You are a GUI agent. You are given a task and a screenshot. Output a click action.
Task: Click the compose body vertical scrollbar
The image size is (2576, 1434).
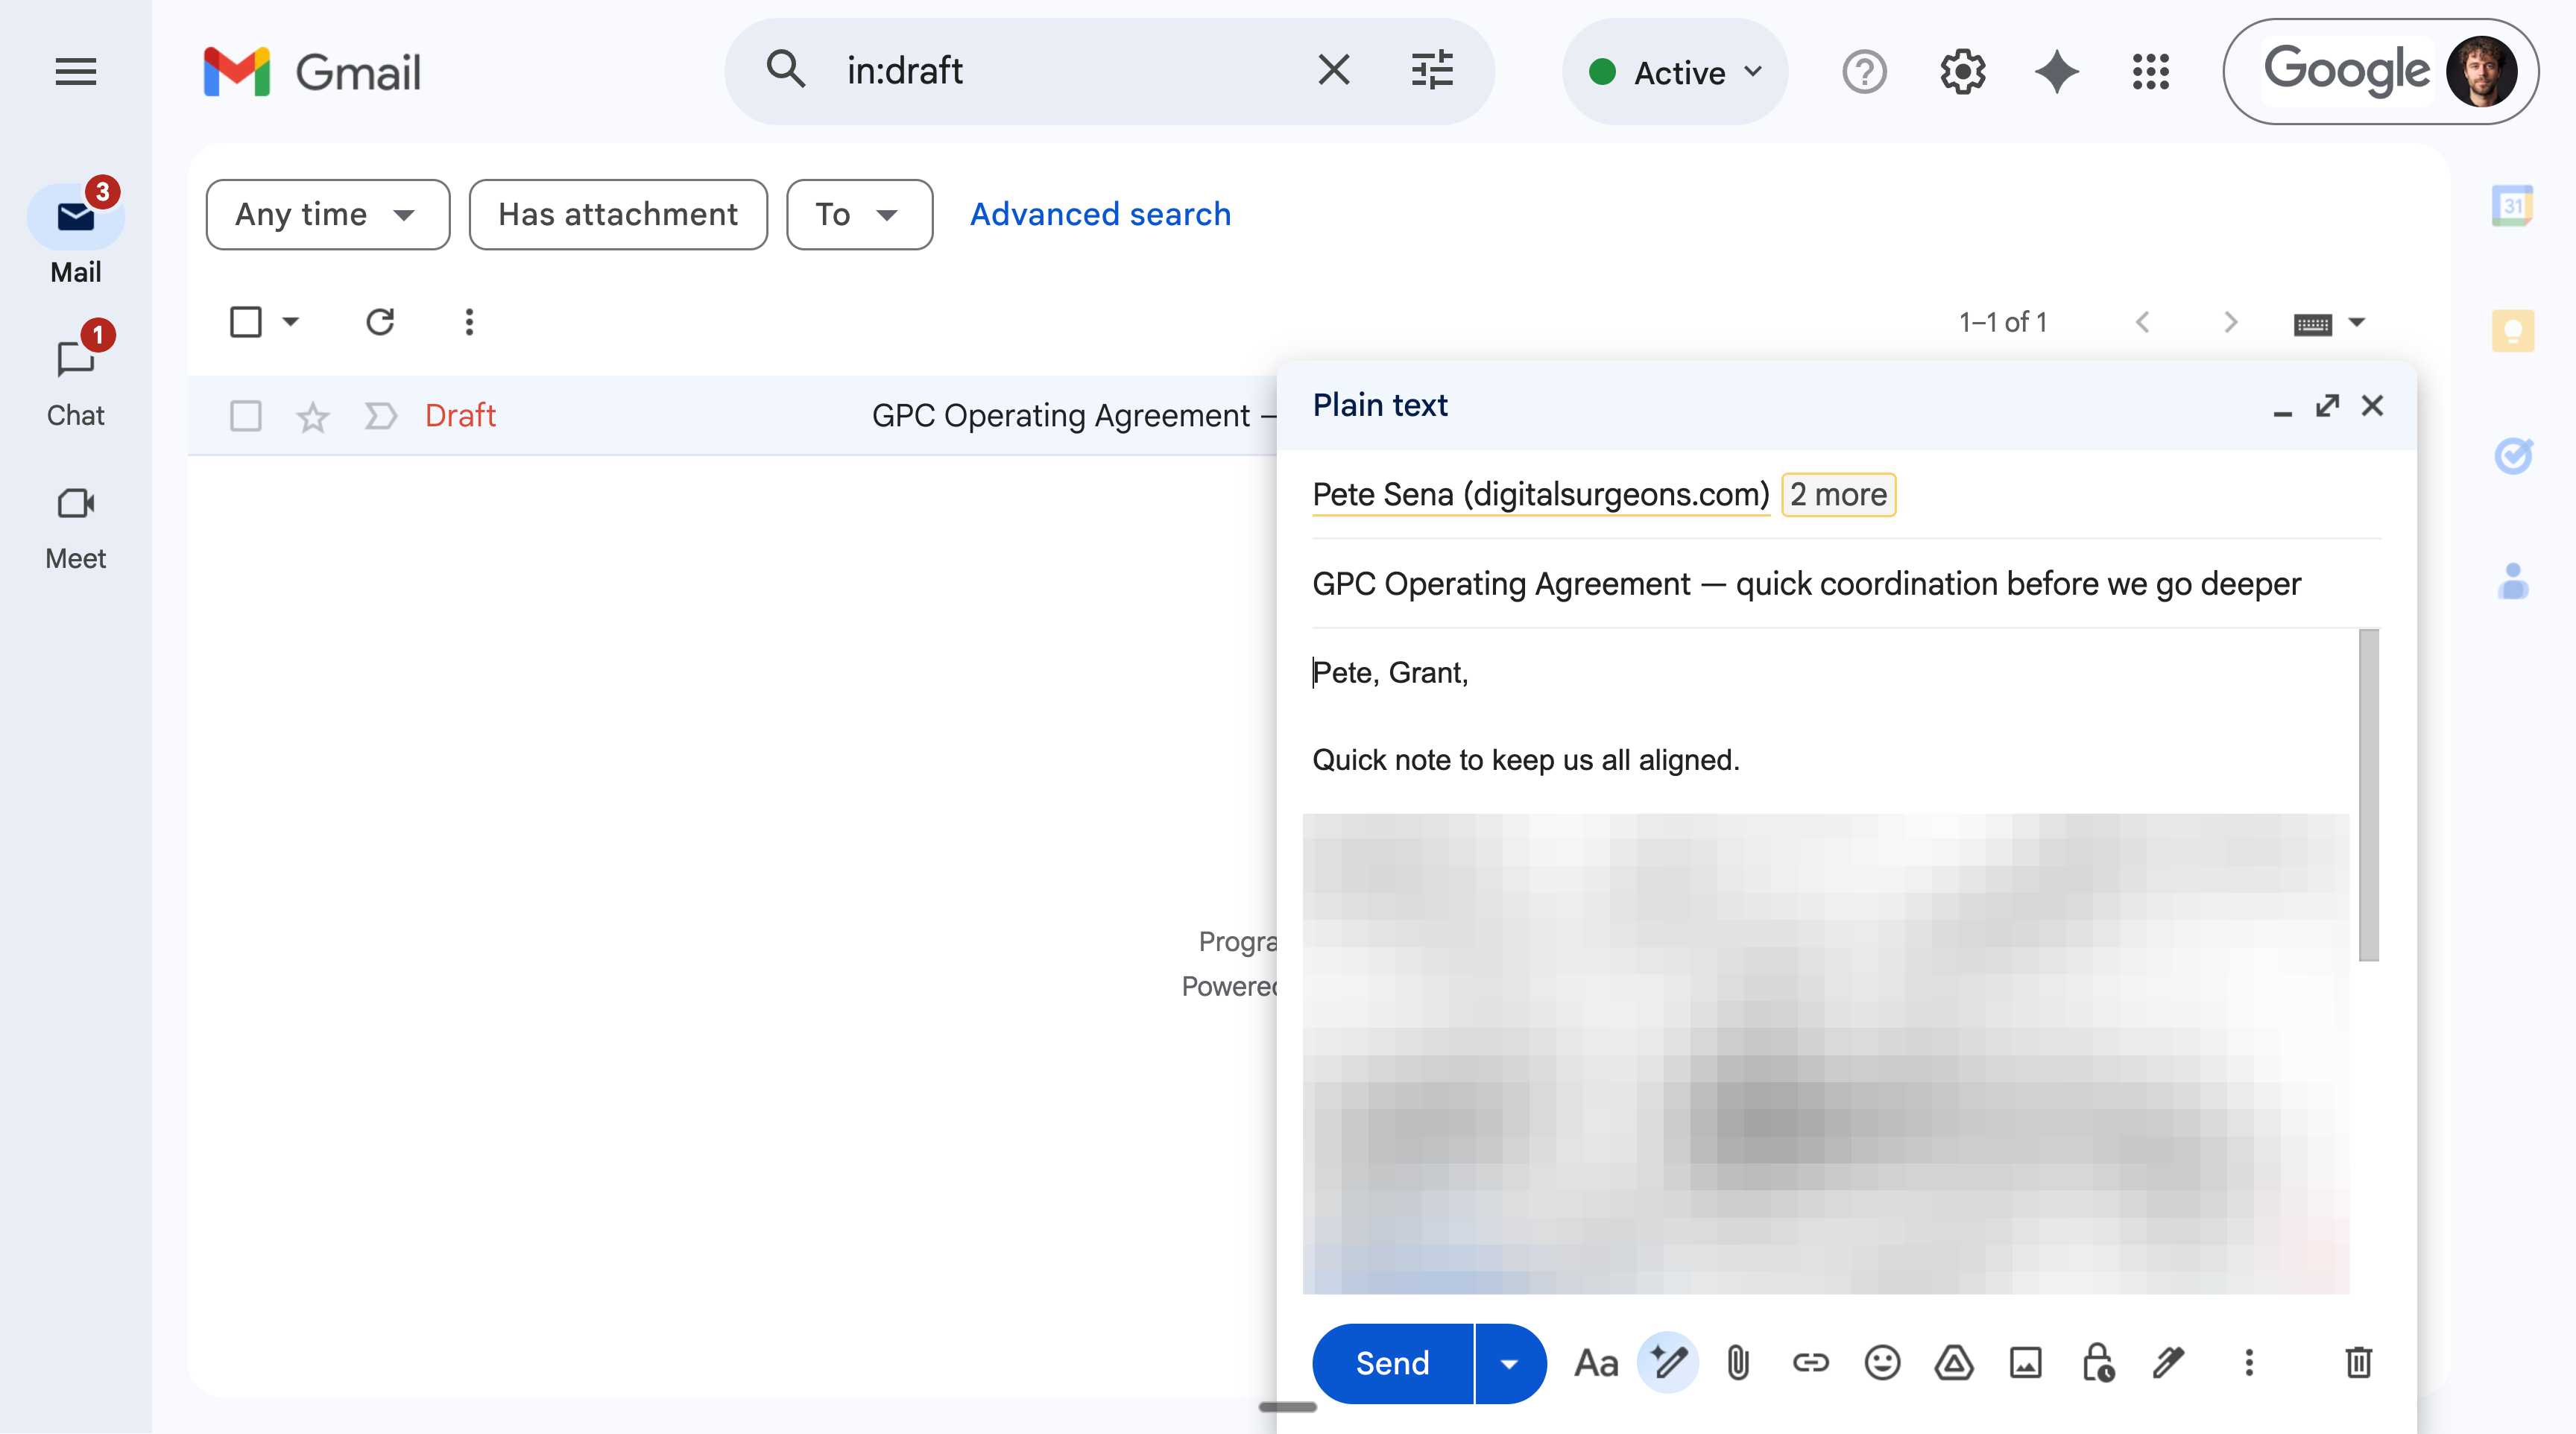coord(2368,795)
